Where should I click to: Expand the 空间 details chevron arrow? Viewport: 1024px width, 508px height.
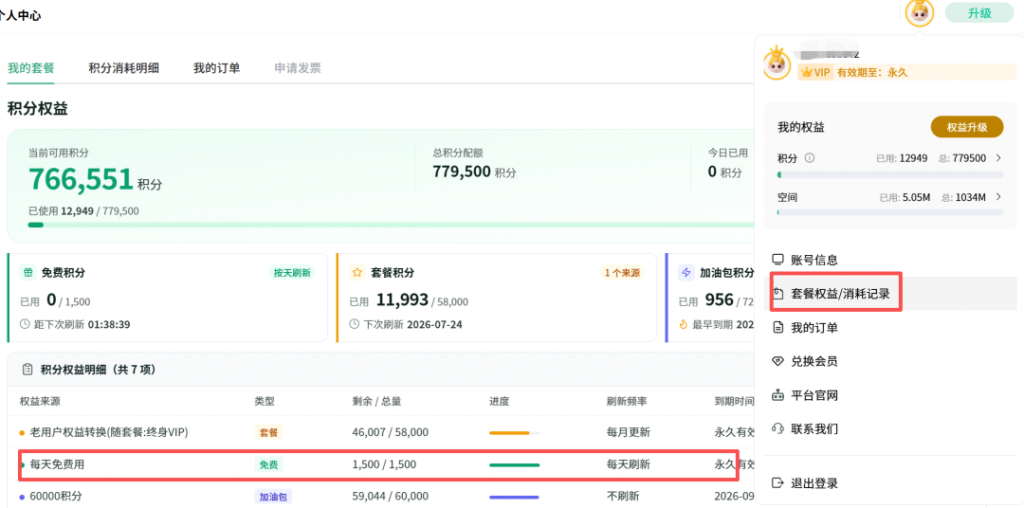tap(998, 197)
